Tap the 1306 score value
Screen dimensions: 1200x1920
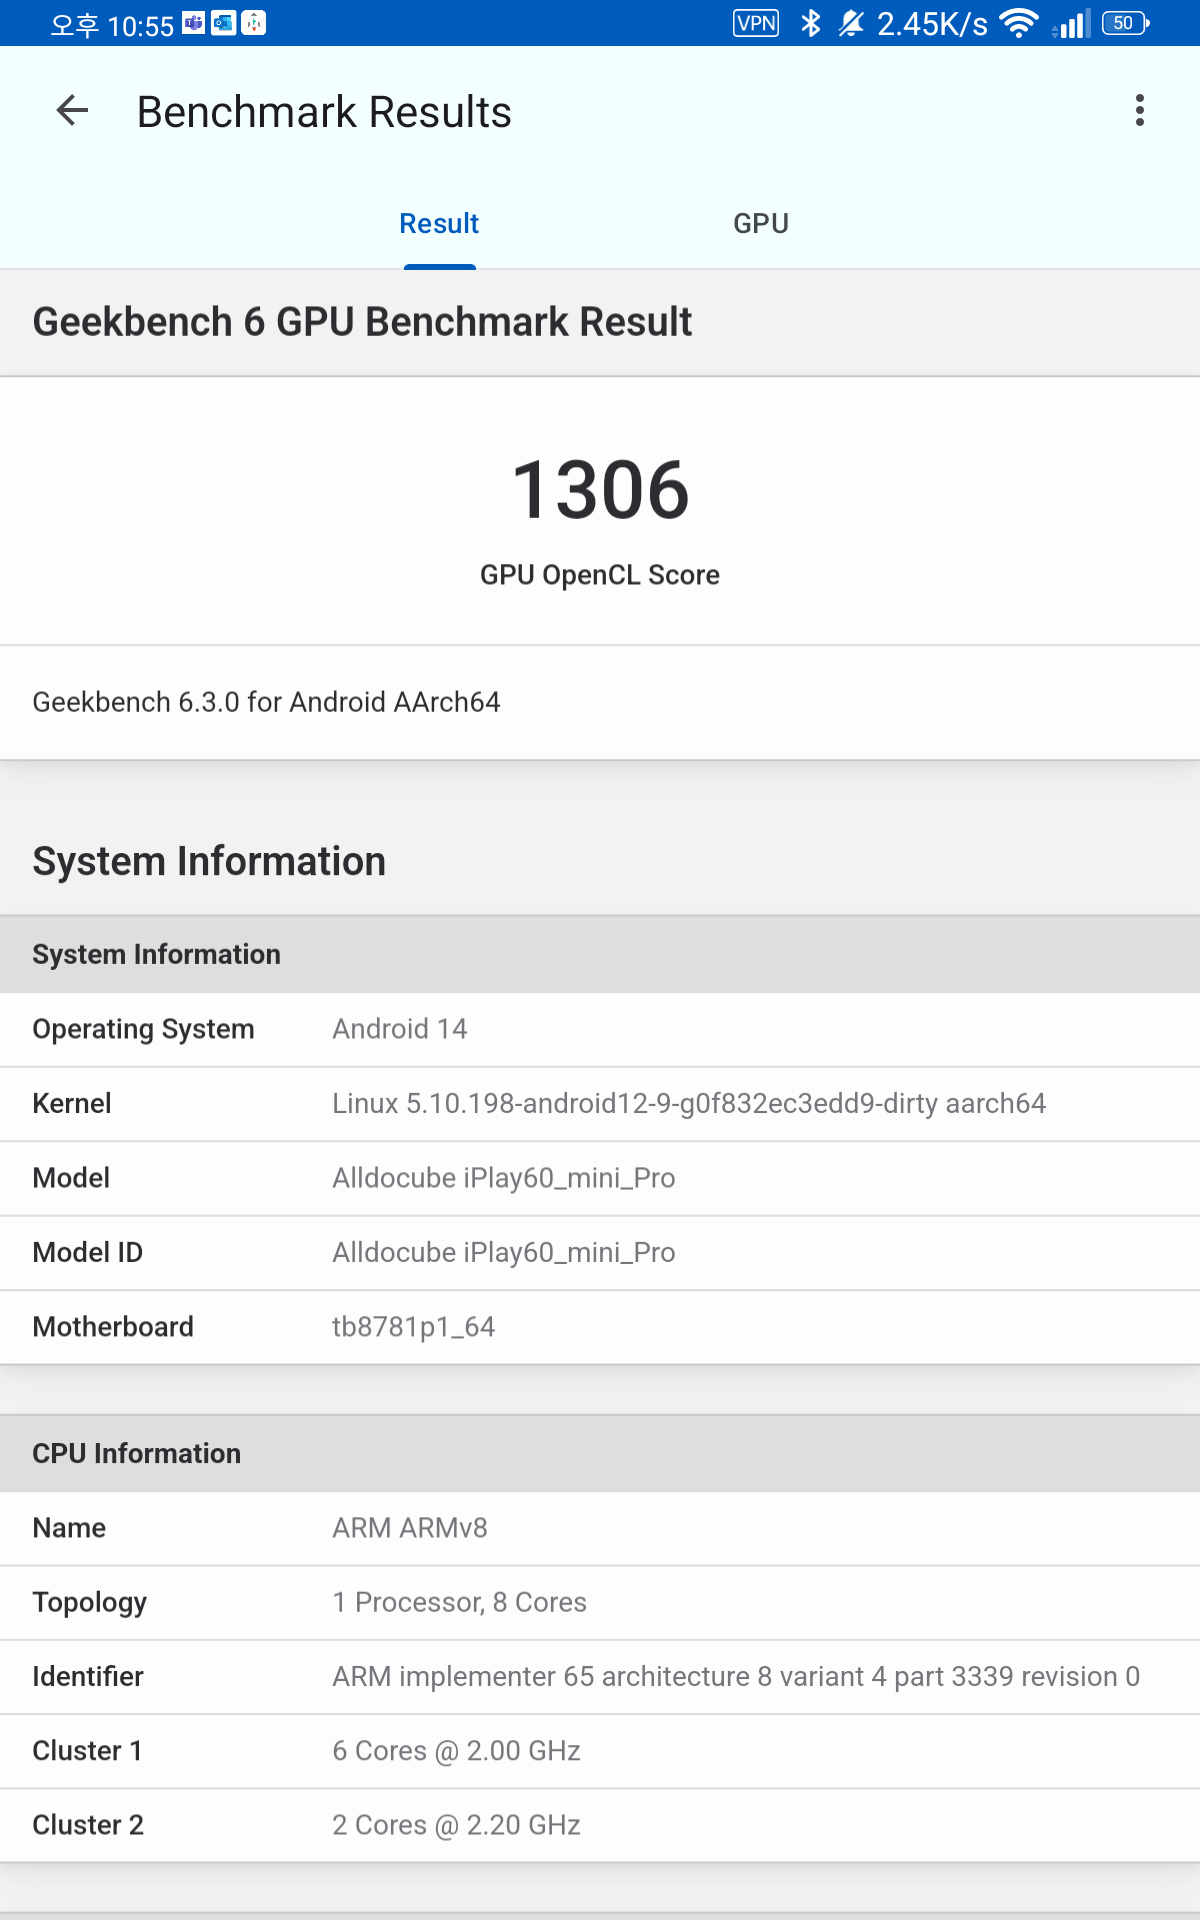coord(600,490)
